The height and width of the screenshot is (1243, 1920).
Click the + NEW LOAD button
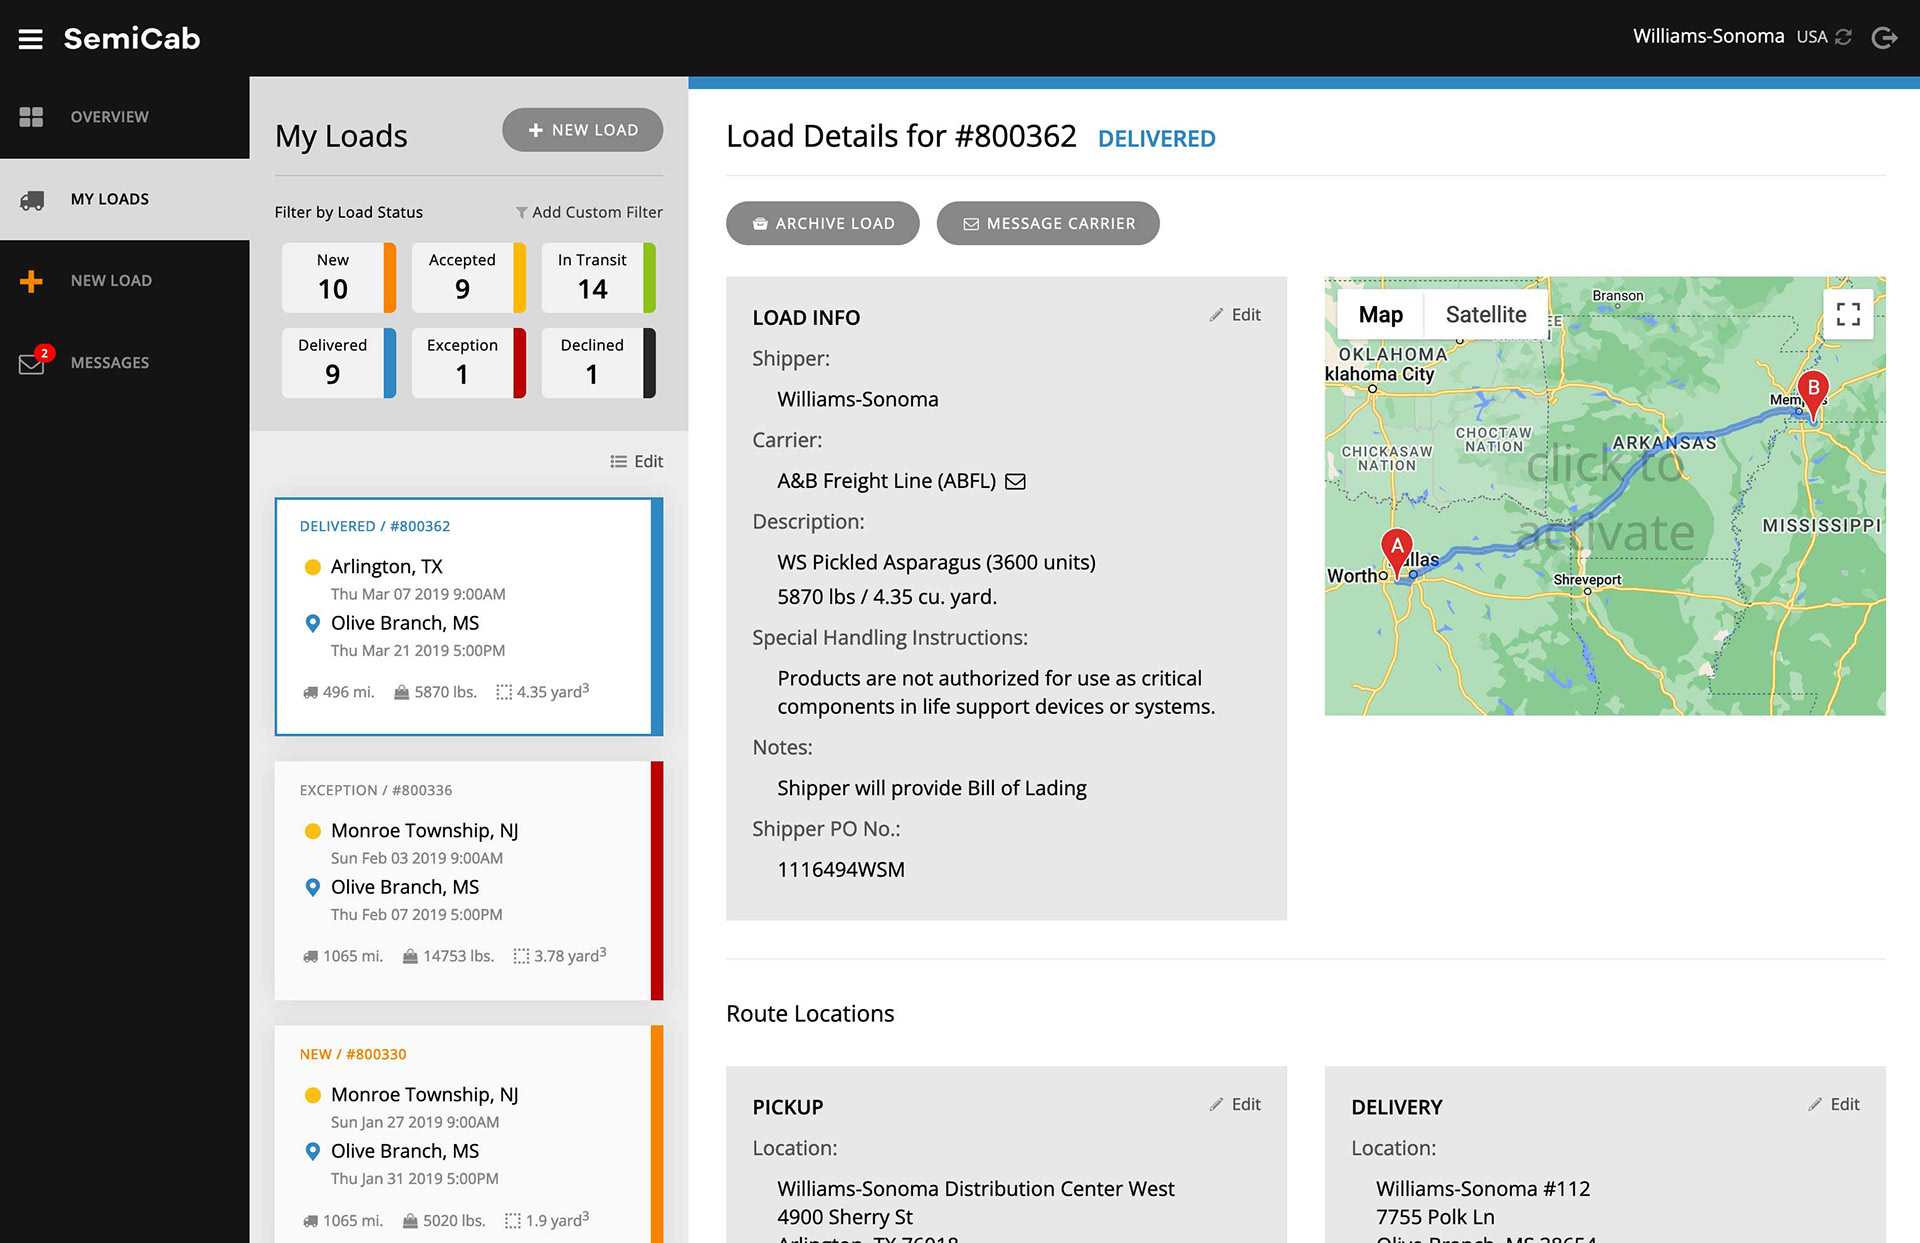pyautogui.click(x=582, y=130)
